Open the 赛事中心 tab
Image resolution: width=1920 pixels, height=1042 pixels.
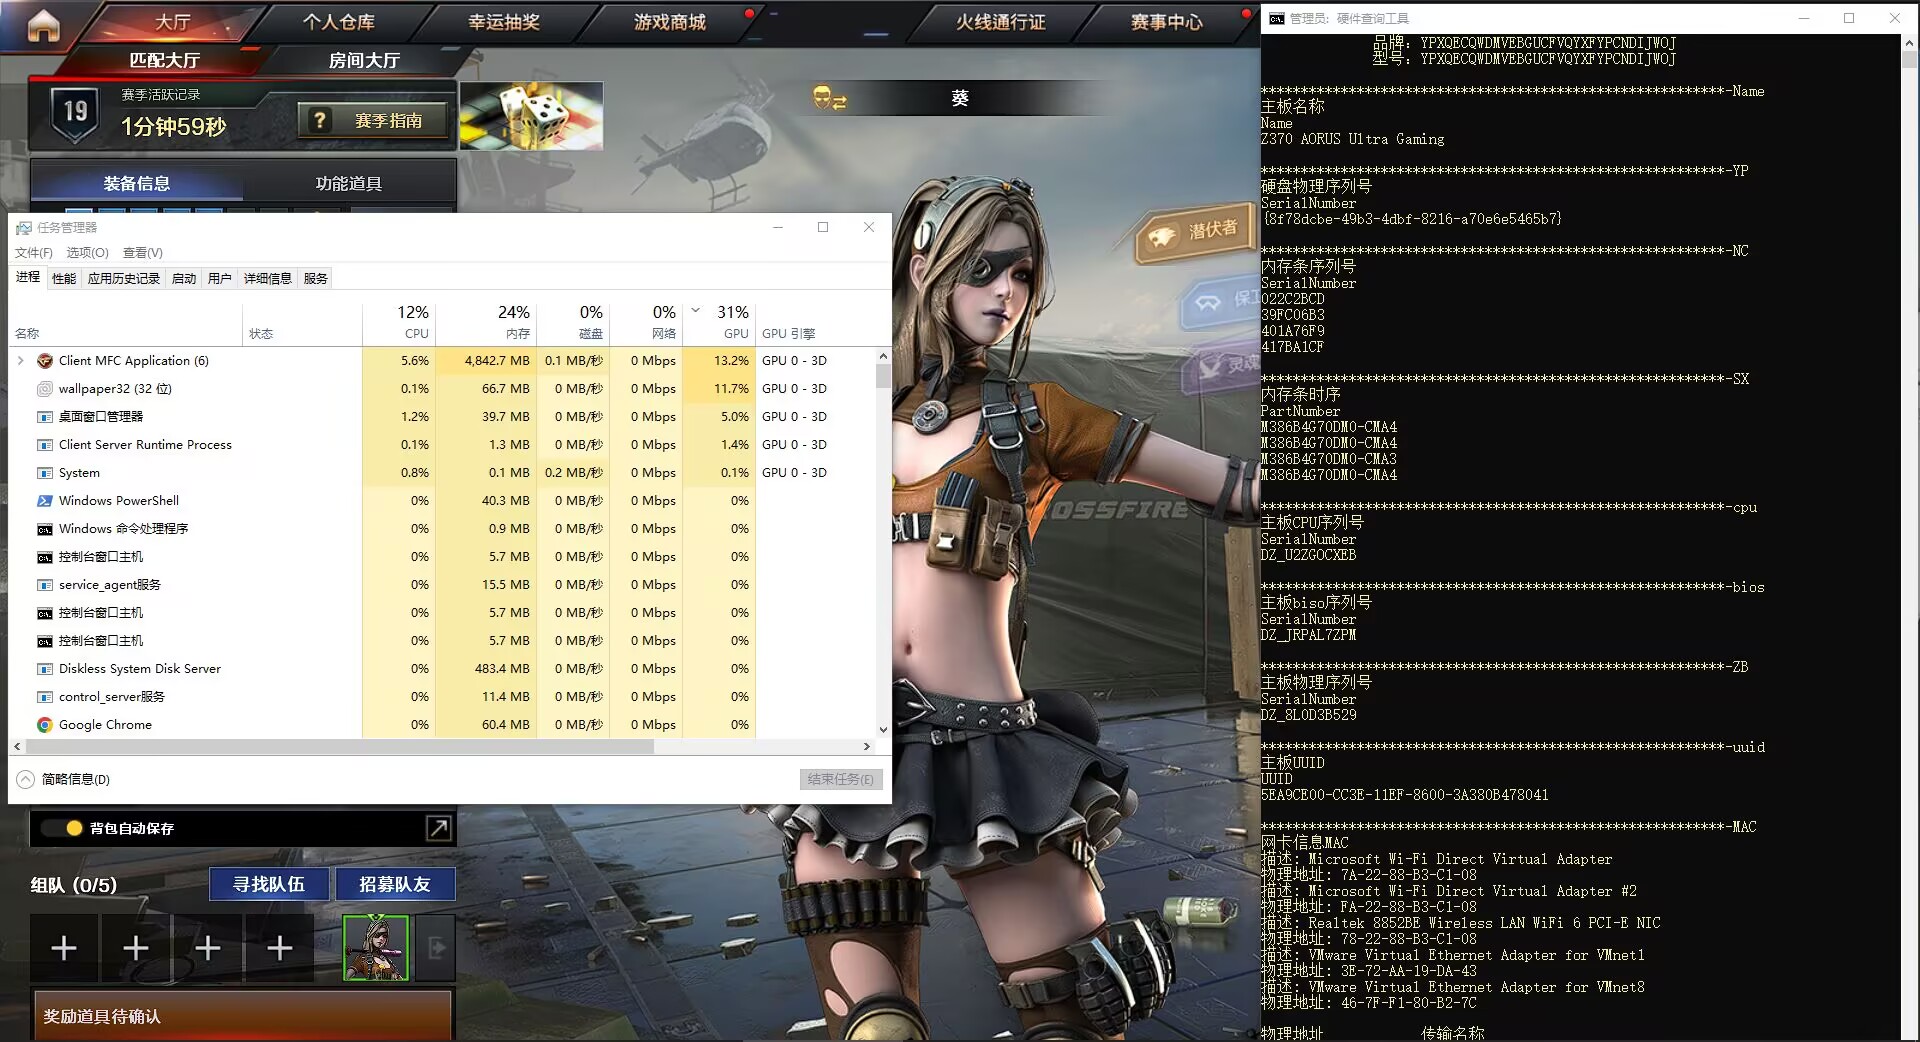pyautogui.click(x=1167, y=22)
